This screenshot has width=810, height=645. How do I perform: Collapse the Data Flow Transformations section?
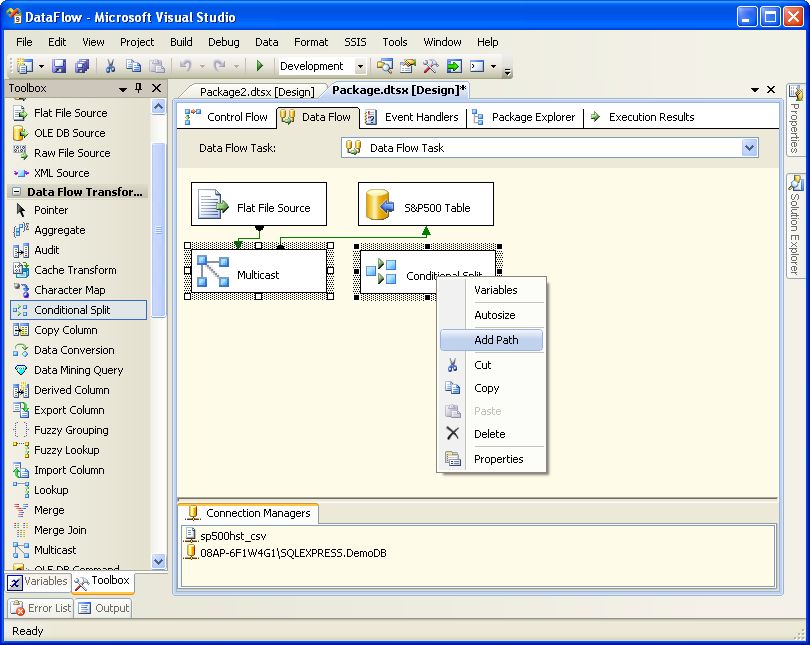click(16, 192)
